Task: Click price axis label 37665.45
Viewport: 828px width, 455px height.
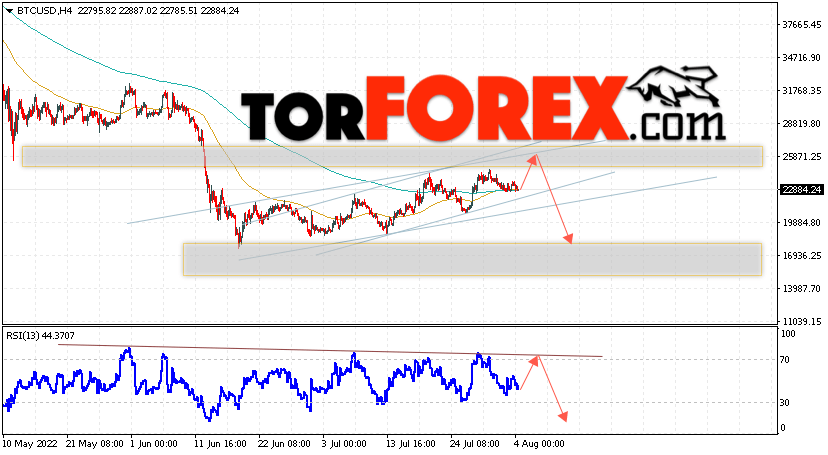Action: tap(802, 25)
